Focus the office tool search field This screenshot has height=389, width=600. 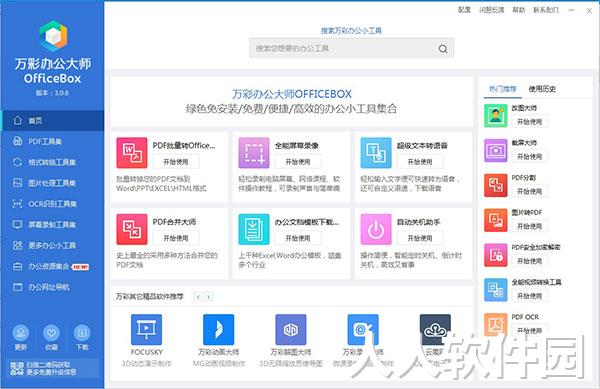point(352,48)
